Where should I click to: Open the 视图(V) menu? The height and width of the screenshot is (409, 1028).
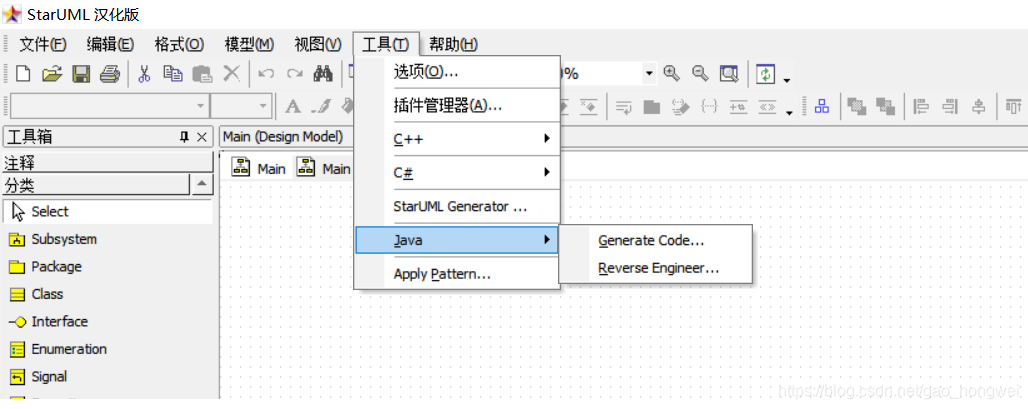[x=317, y=45]
